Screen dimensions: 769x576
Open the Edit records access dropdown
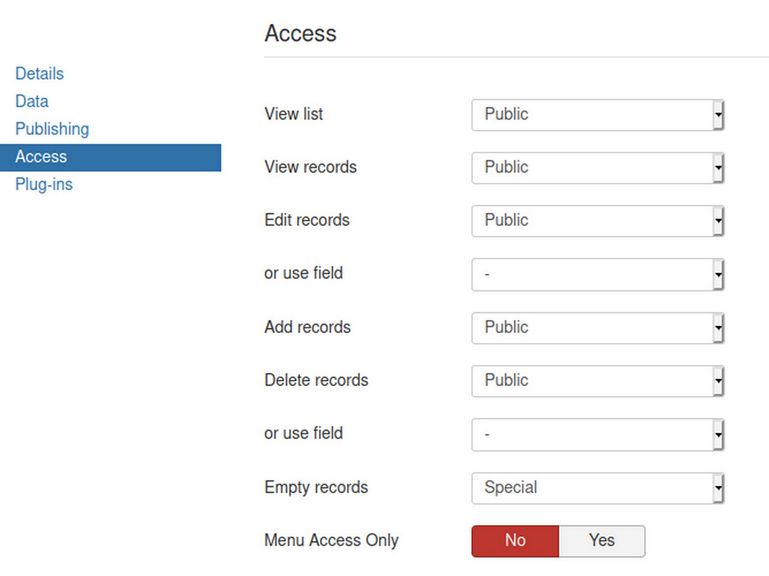[x=597, y=221]
